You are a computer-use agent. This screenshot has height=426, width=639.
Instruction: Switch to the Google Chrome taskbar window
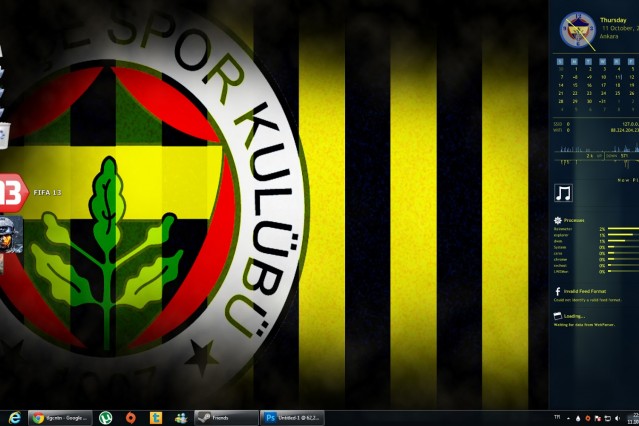tap(60, 417)
